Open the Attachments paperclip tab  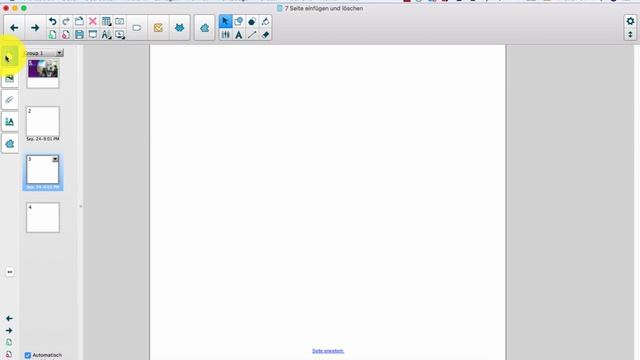tap(10, 100)
